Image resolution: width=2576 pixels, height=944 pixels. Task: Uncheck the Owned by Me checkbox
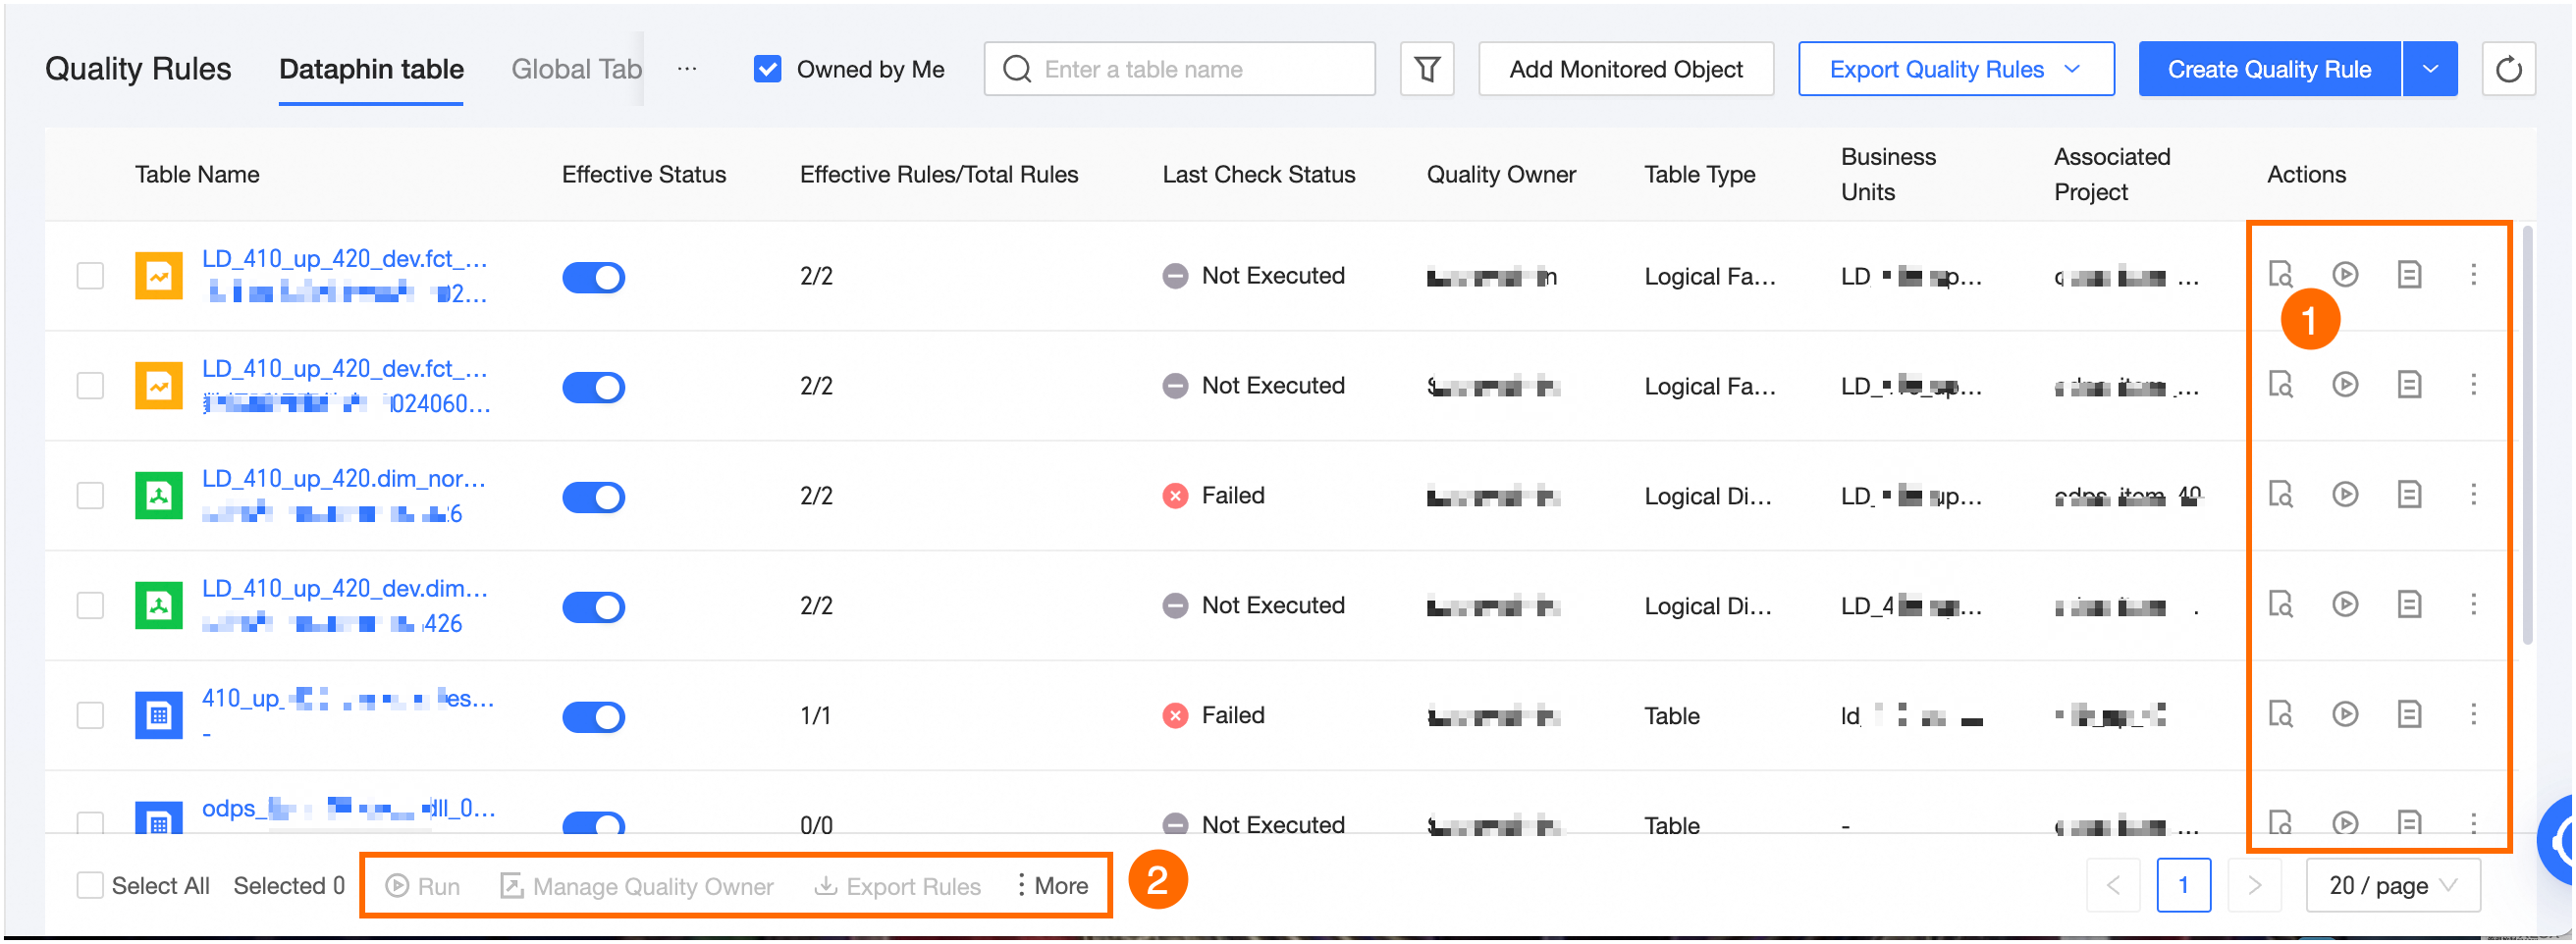(x=767, y=69)
